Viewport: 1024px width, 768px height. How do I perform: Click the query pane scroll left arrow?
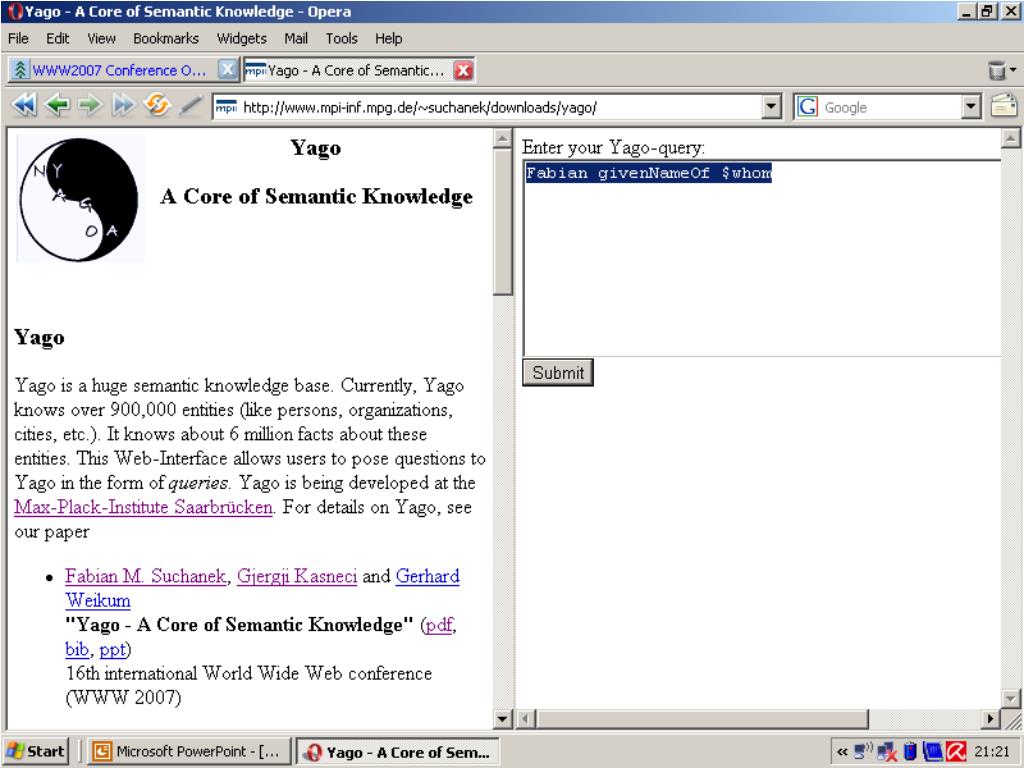pos(525,719)
